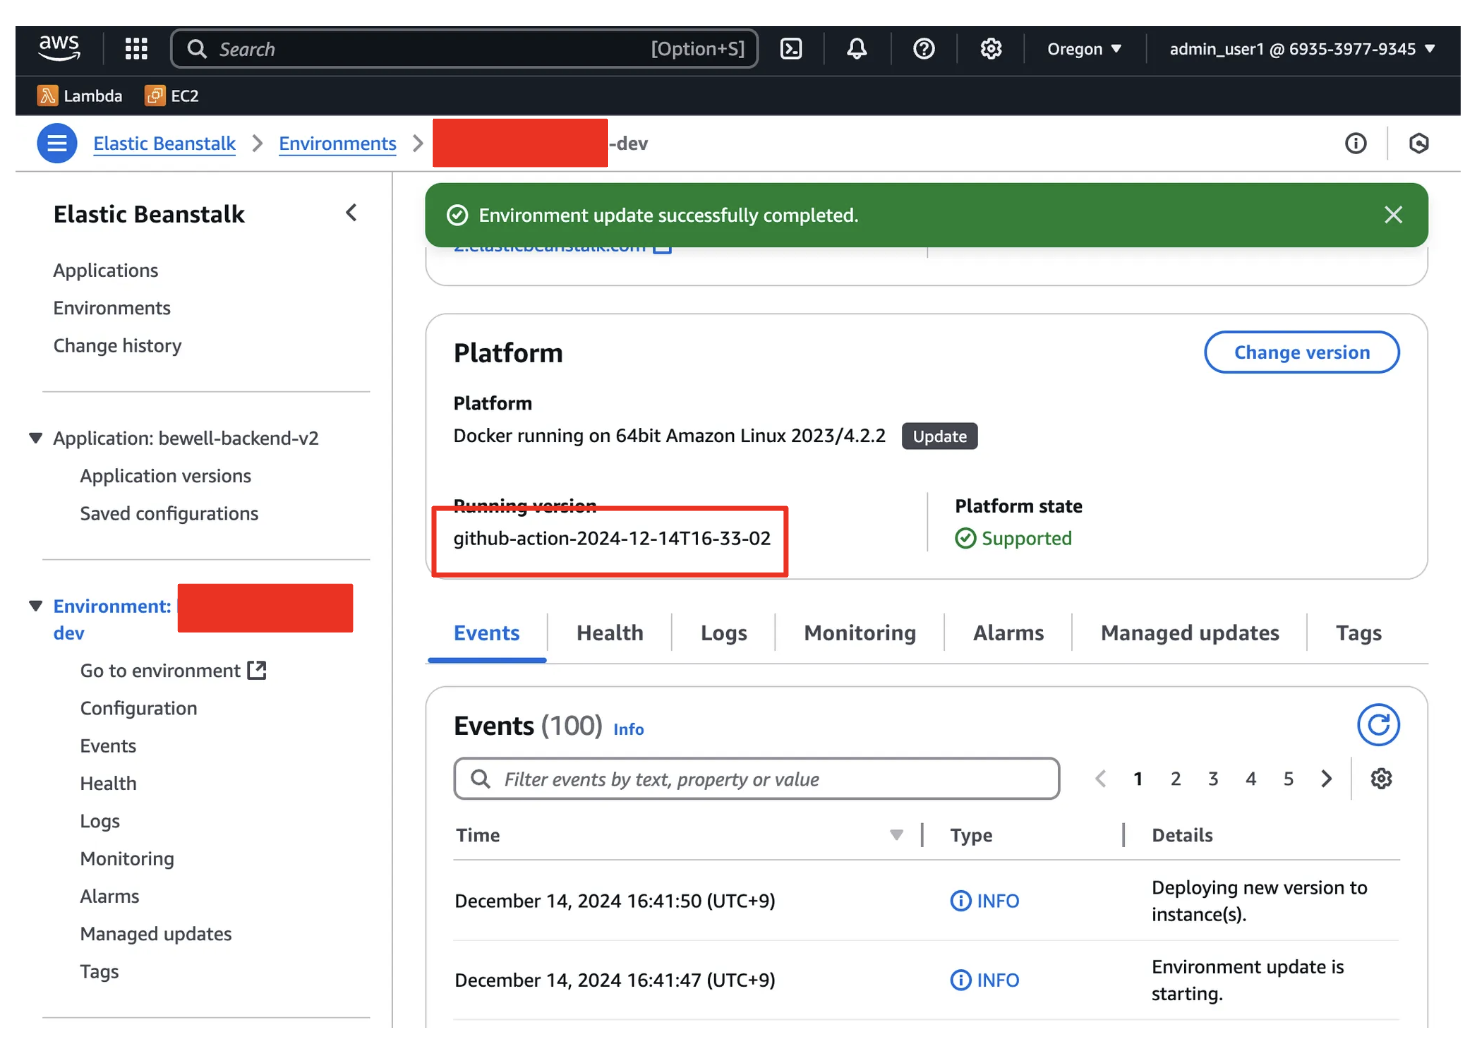Open the Services grid menu icon
This screenshot has width=1484, height=1054.
coord(136,48)
